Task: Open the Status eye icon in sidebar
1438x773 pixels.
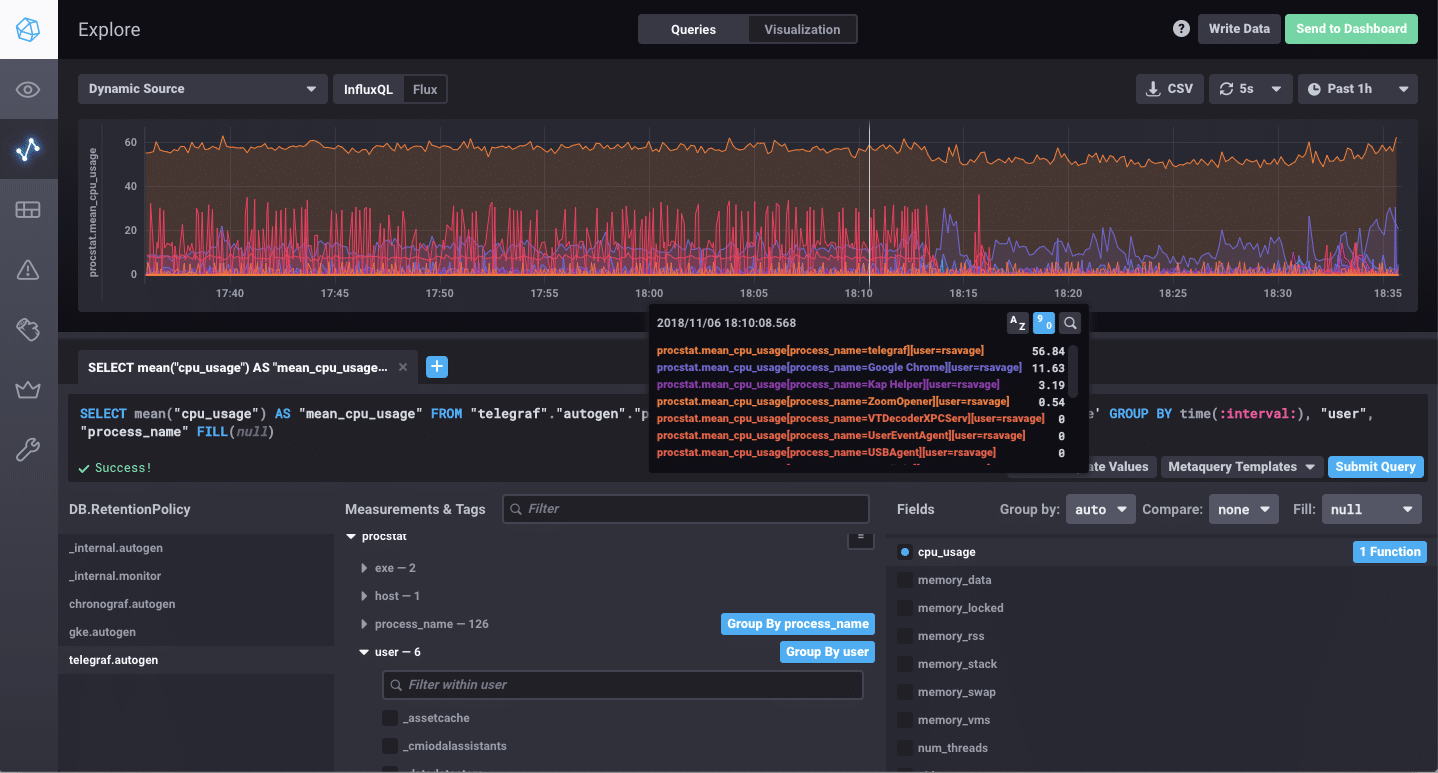Action: point(28,90)
